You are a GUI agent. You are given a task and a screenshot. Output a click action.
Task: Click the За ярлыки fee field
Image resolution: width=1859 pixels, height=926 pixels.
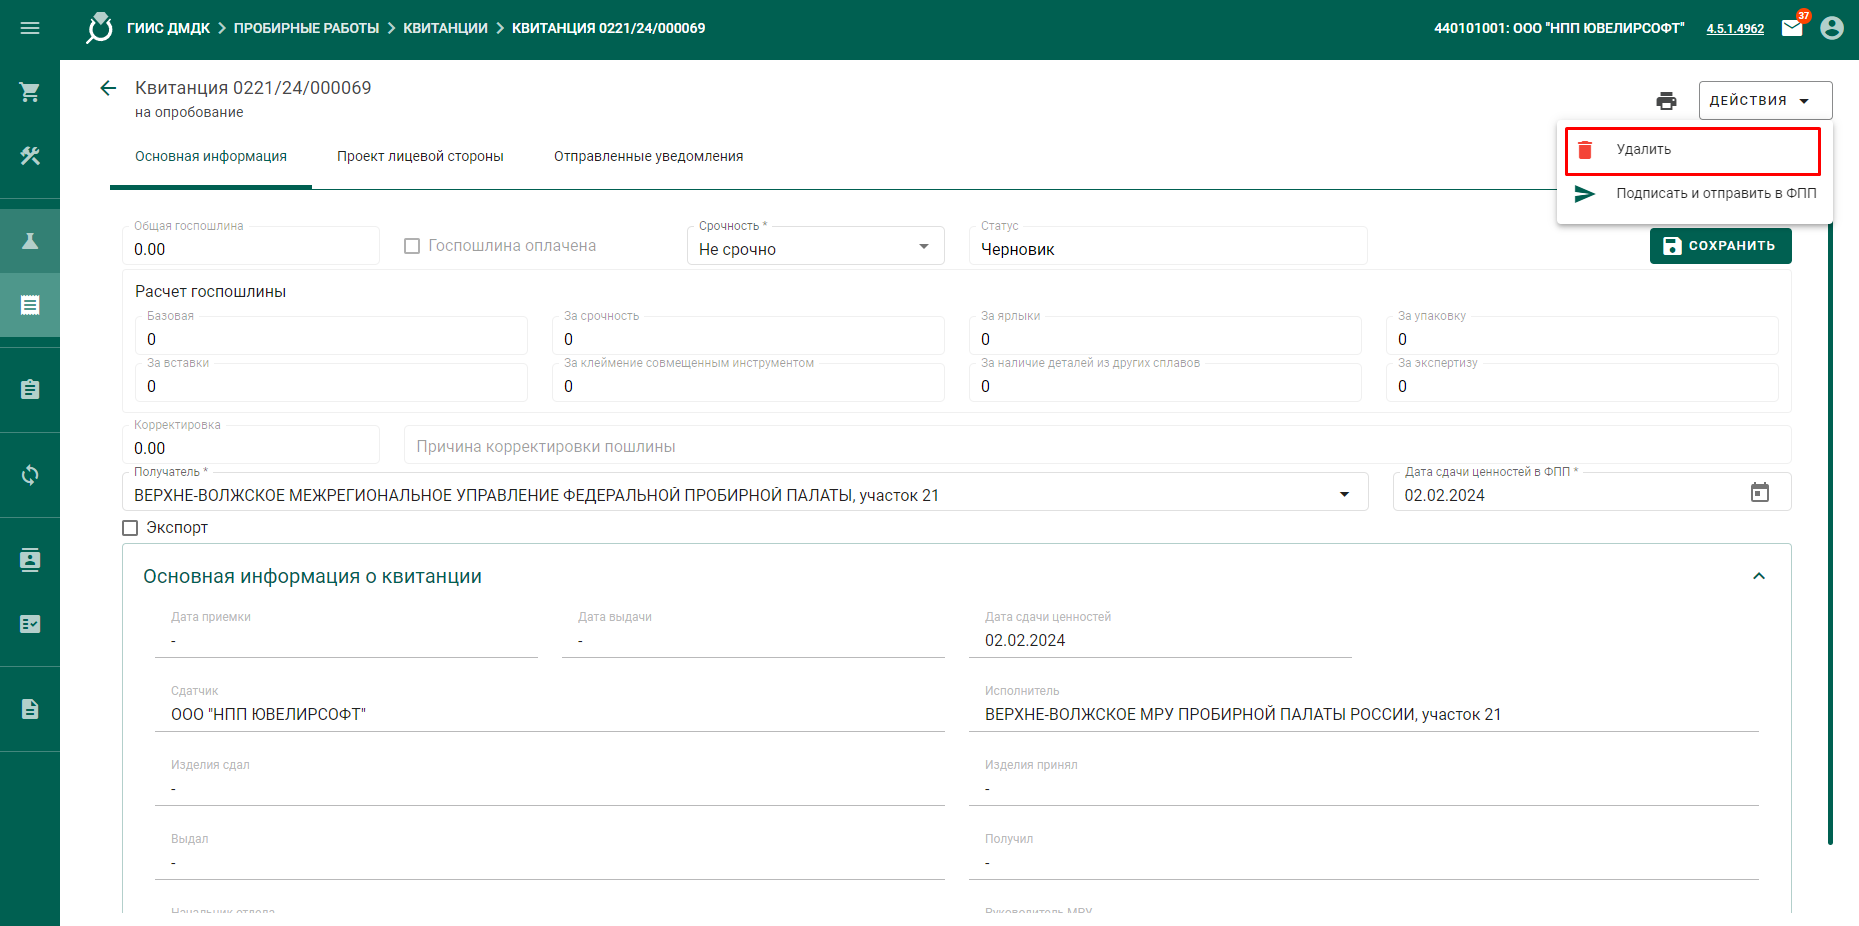point(1165,336)
